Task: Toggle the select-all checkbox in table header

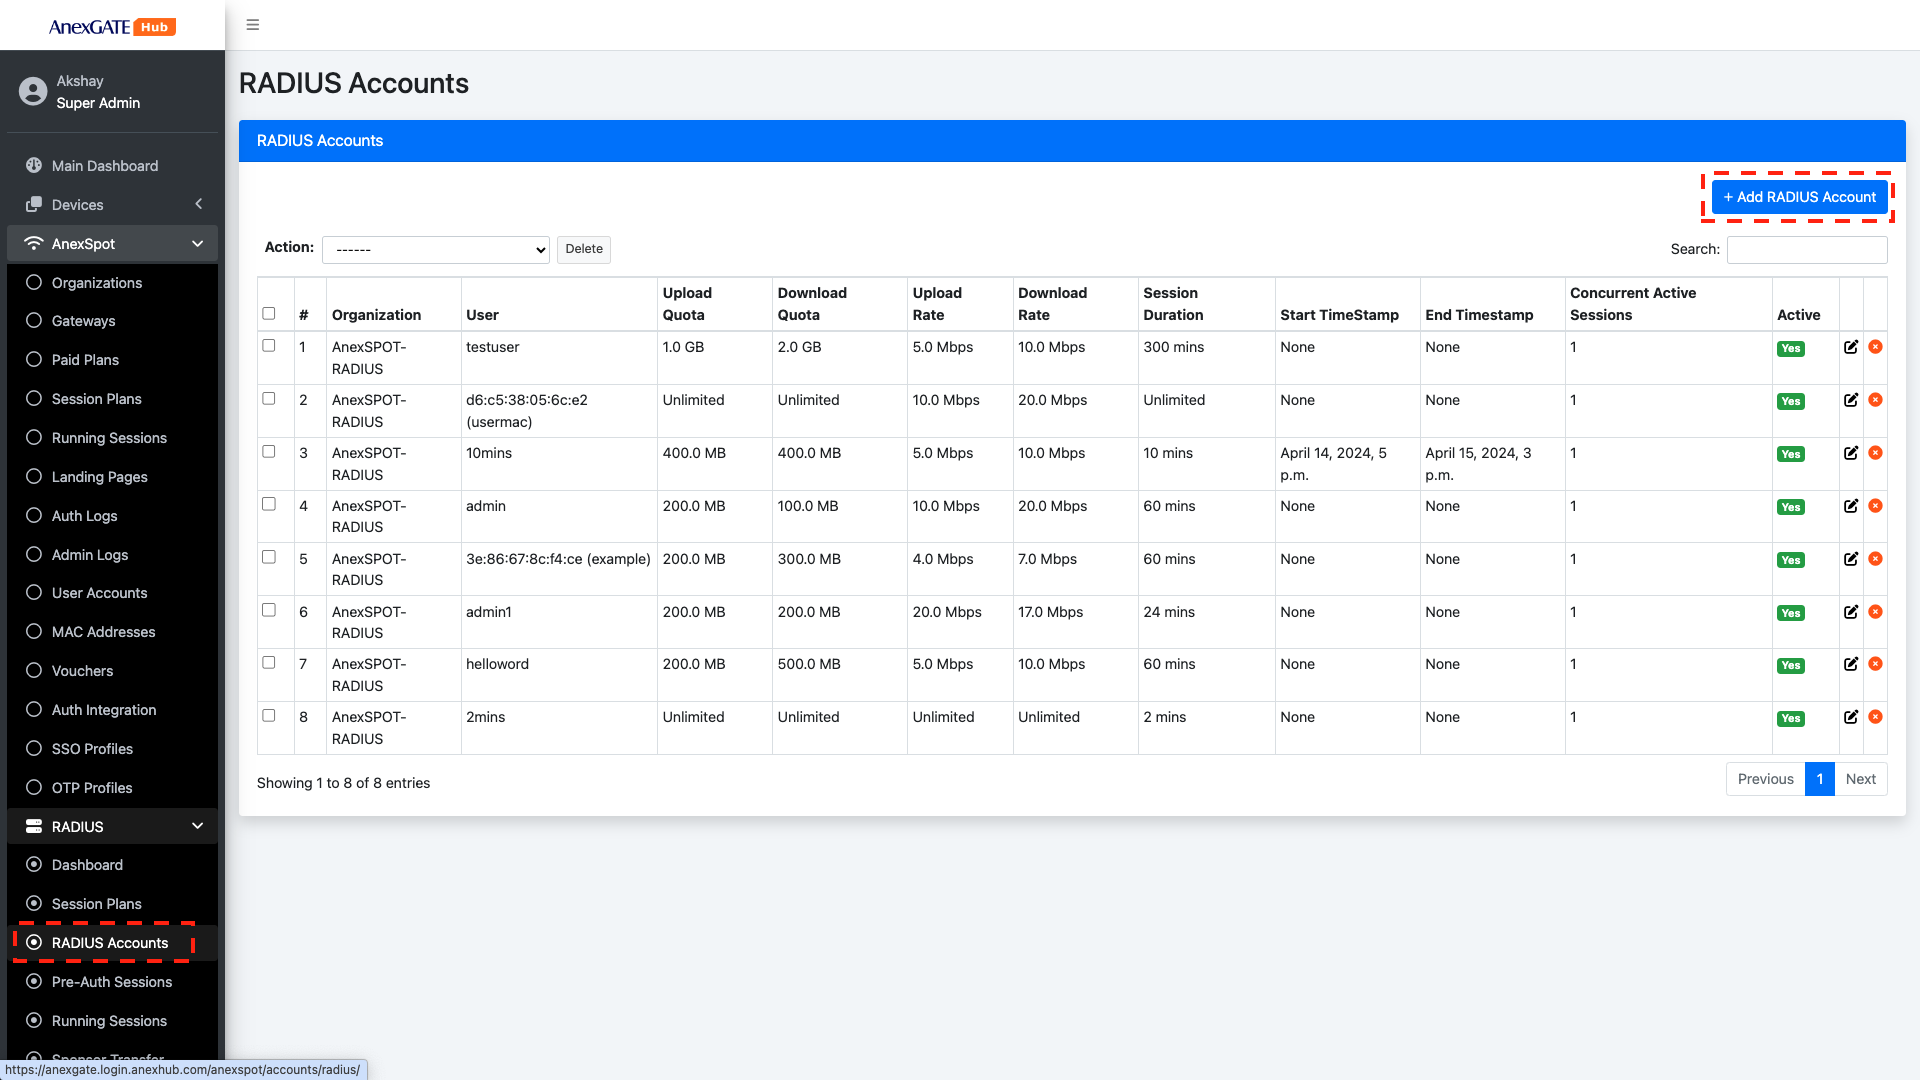Action: click(269, 314)
